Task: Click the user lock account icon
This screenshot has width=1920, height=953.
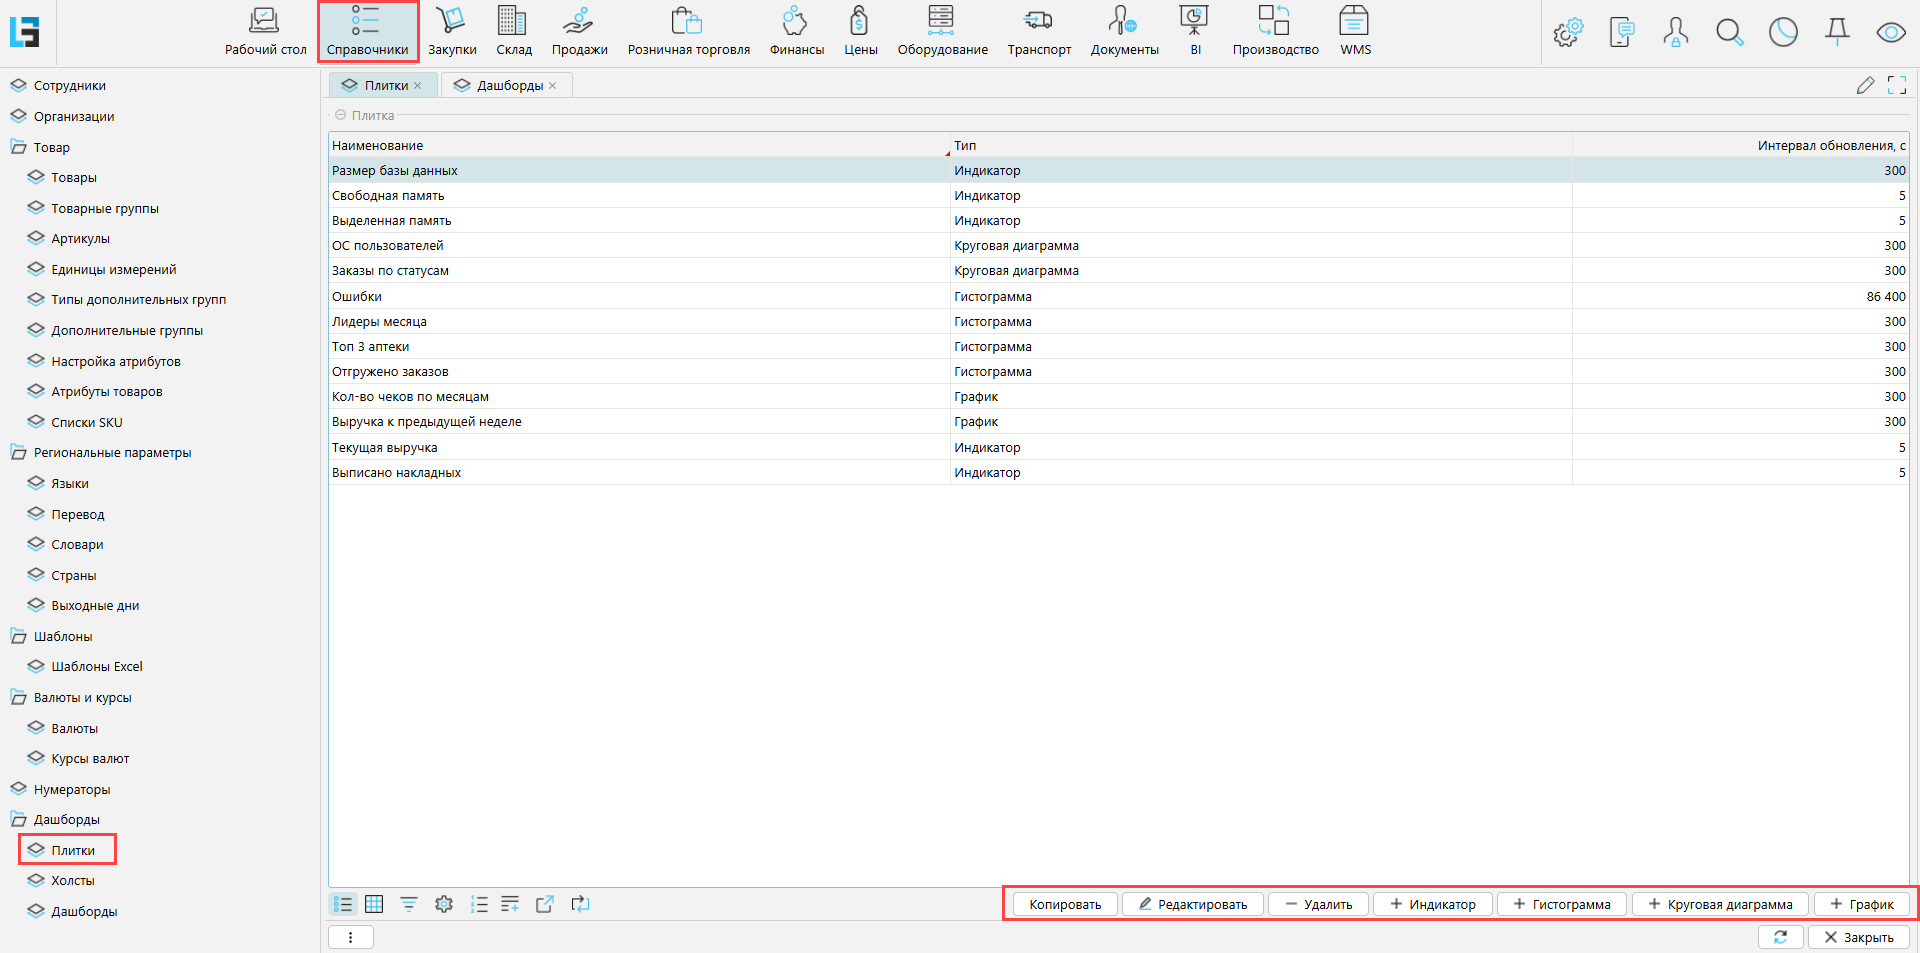Action: pyautogui.click(x=1676, y=33)
